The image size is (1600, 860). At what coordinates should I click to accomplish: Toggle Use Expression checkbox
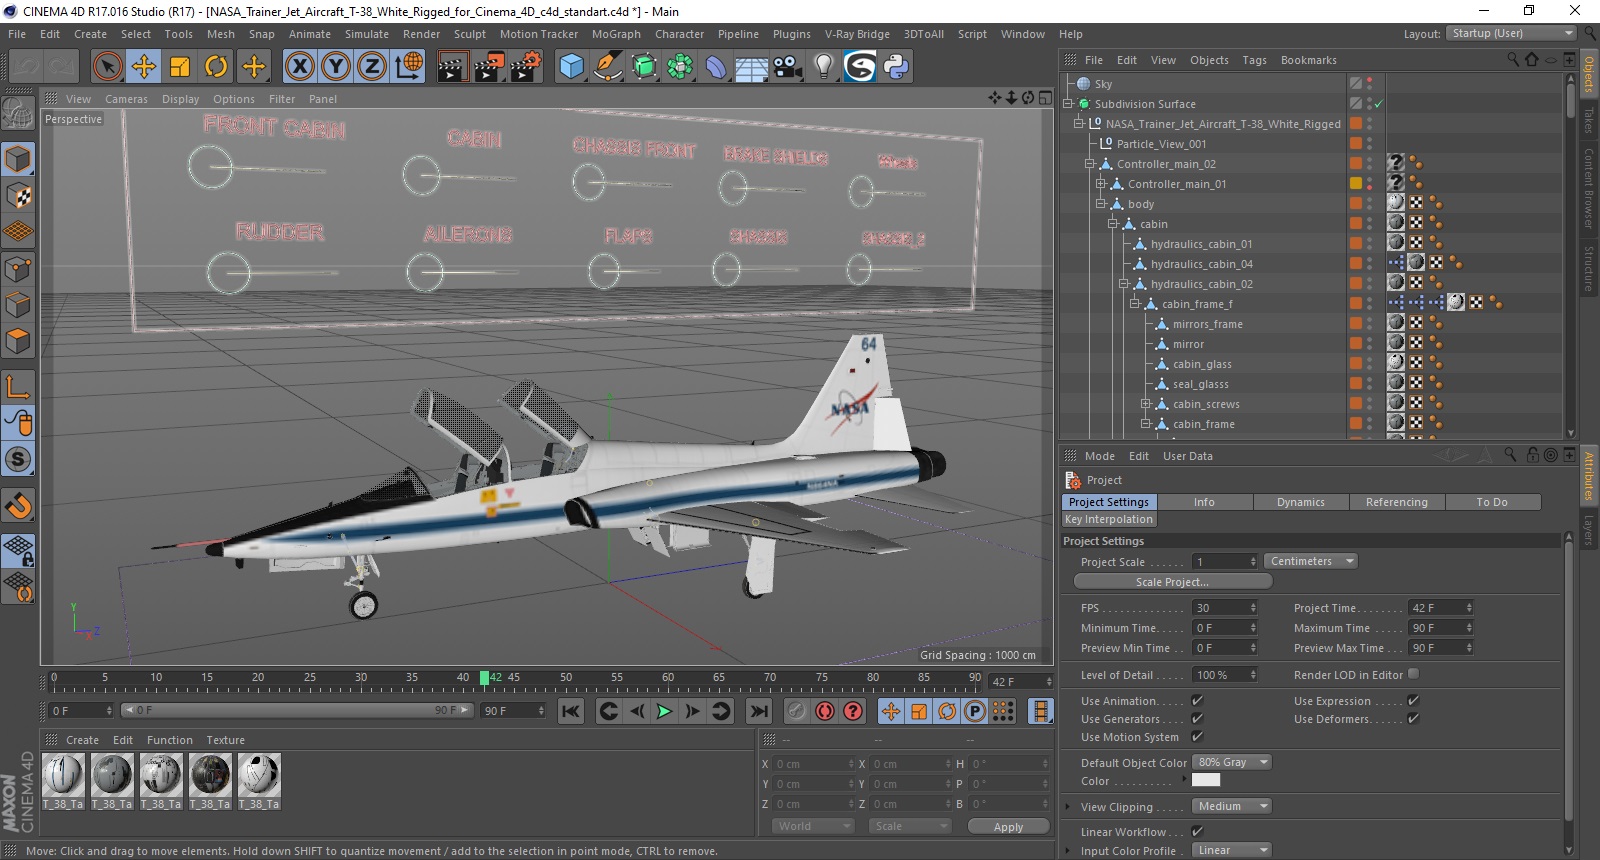point(1413,701)
